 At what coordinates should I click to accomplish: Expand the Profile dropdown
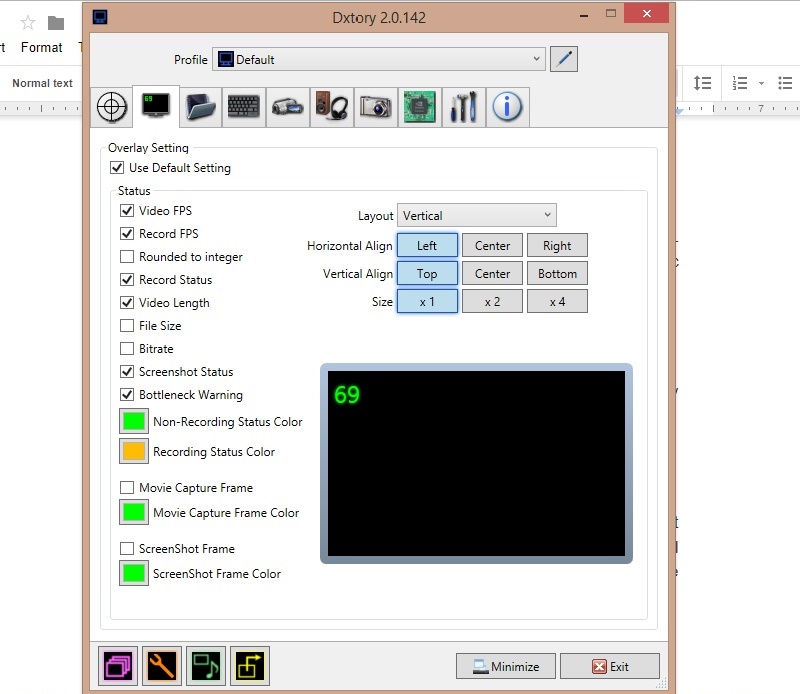click(380, 60)
